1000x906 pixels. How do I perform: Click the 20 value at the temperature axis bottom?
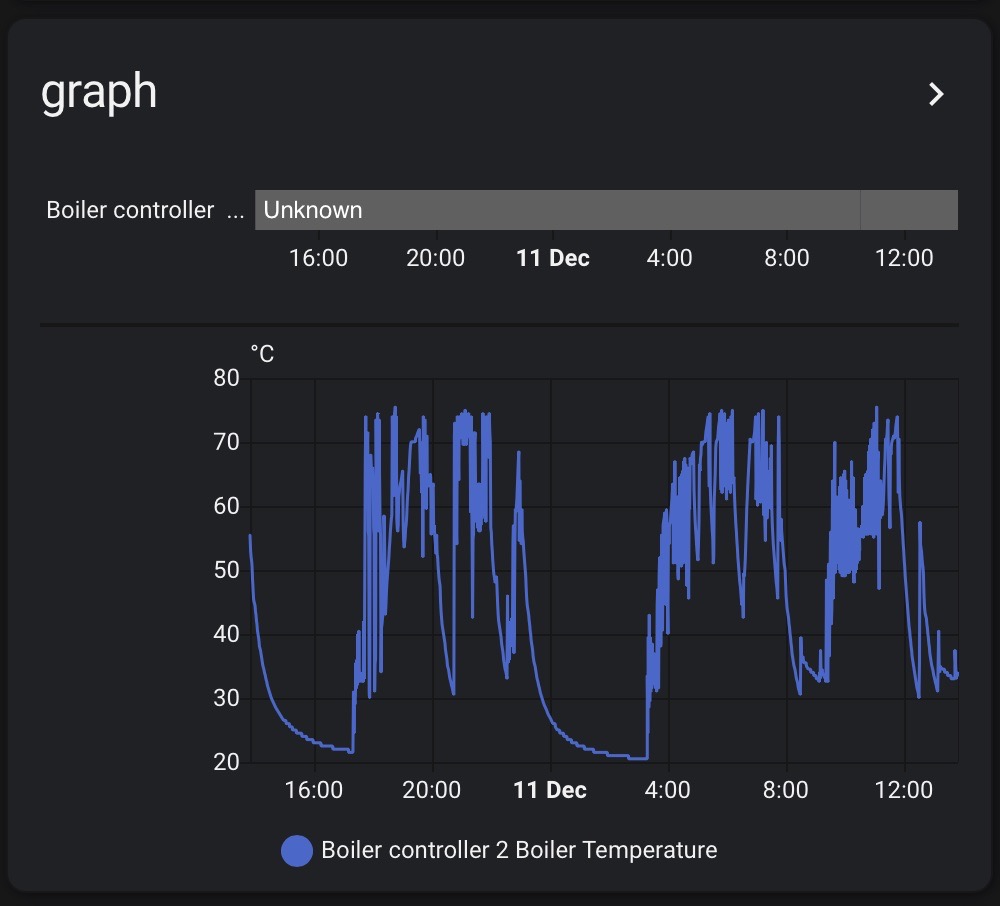pyautogui.click(x=227, y=762)
